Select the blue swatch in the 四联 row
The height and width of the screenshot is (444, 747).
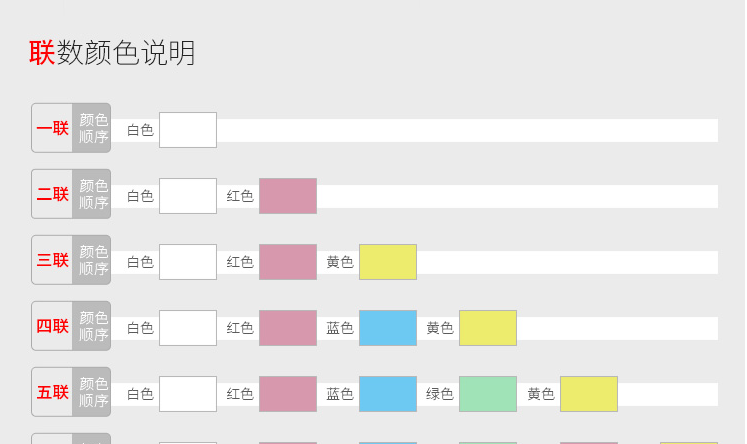[388, 328]
